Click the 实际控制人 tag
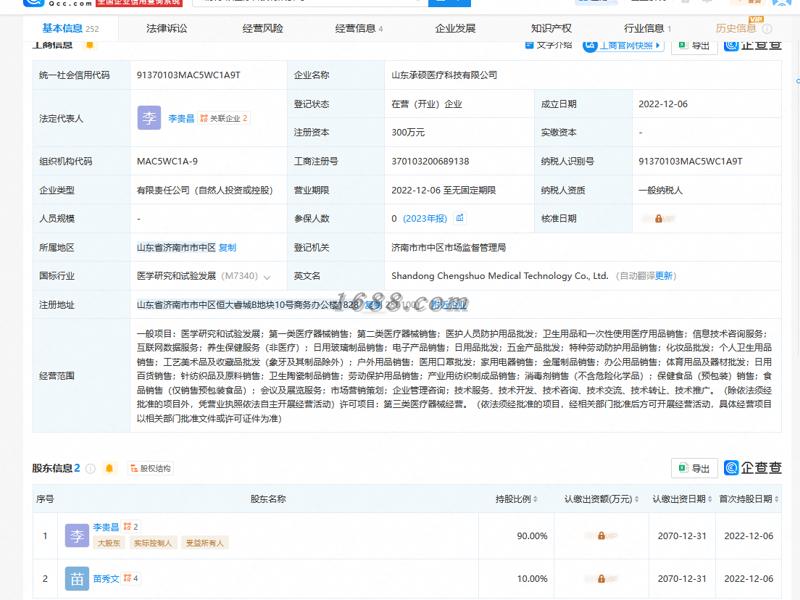 153,543
